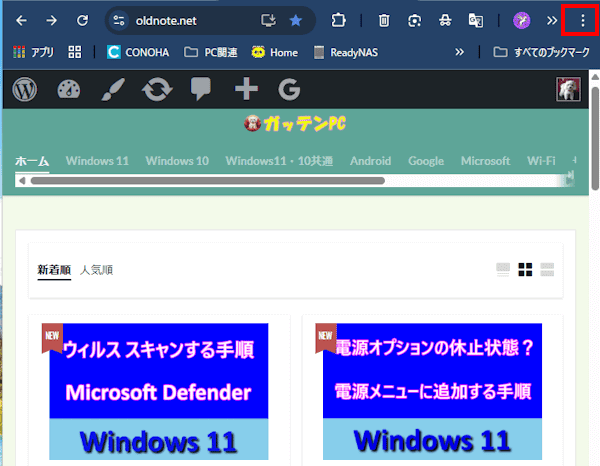Viewport: 600px width, 466px height.
Task: Click the plus New content icon
Action: click(x=246, y=89)
